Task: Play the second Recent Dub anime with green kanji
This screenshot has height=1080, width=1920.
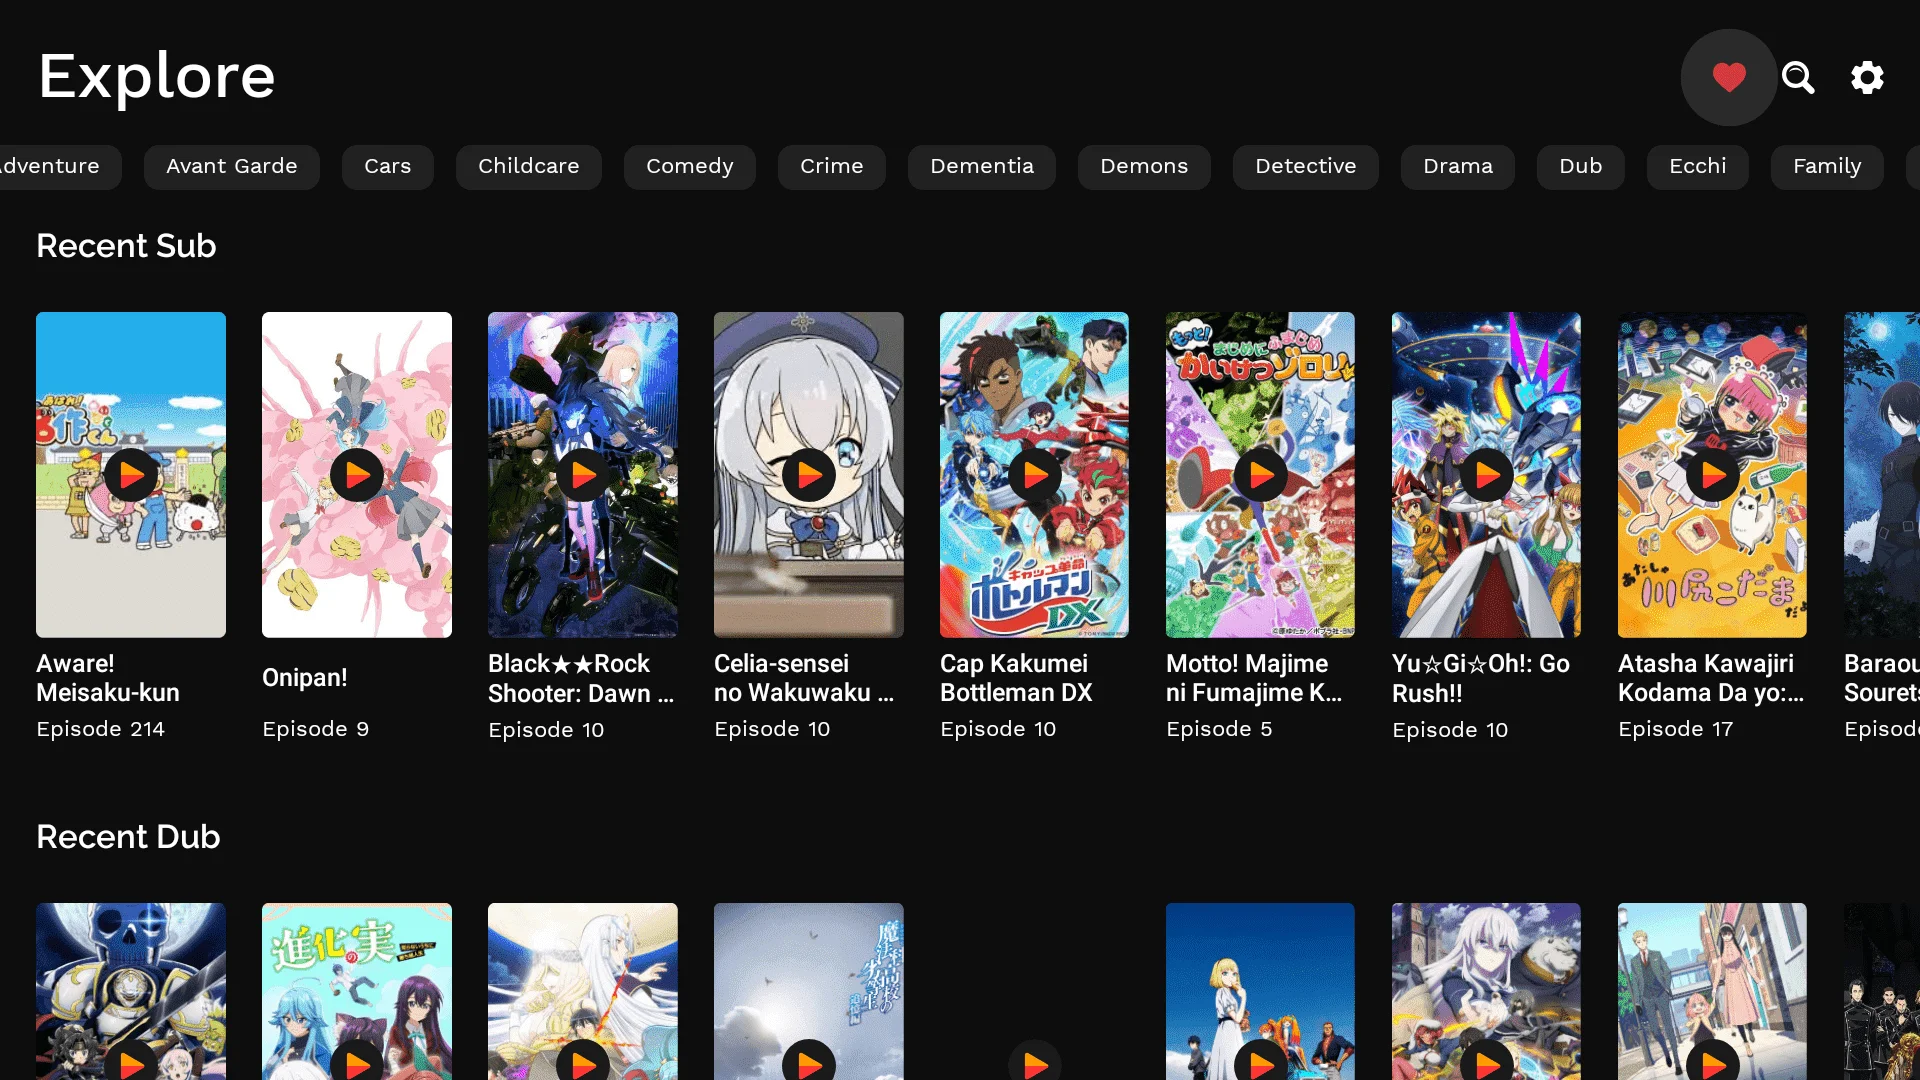Action: pos(357,1064)
